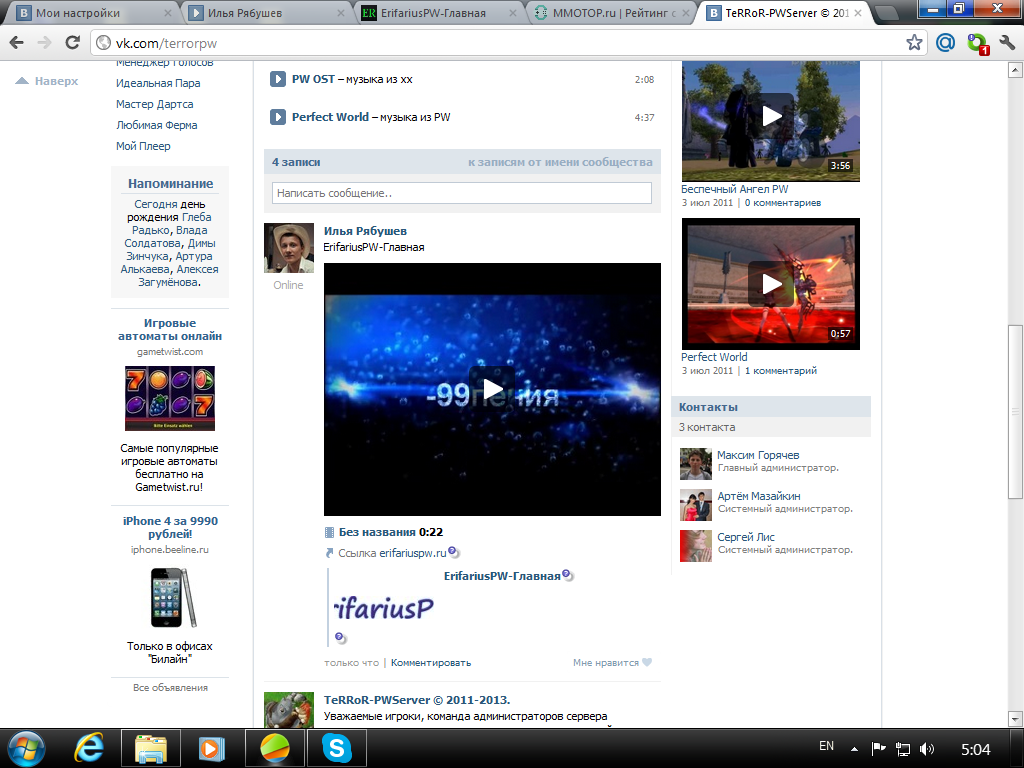Screen dimensions: 1024x768
Task: Close the MMOTOP.ru tab
Action: tap(686, 13)
